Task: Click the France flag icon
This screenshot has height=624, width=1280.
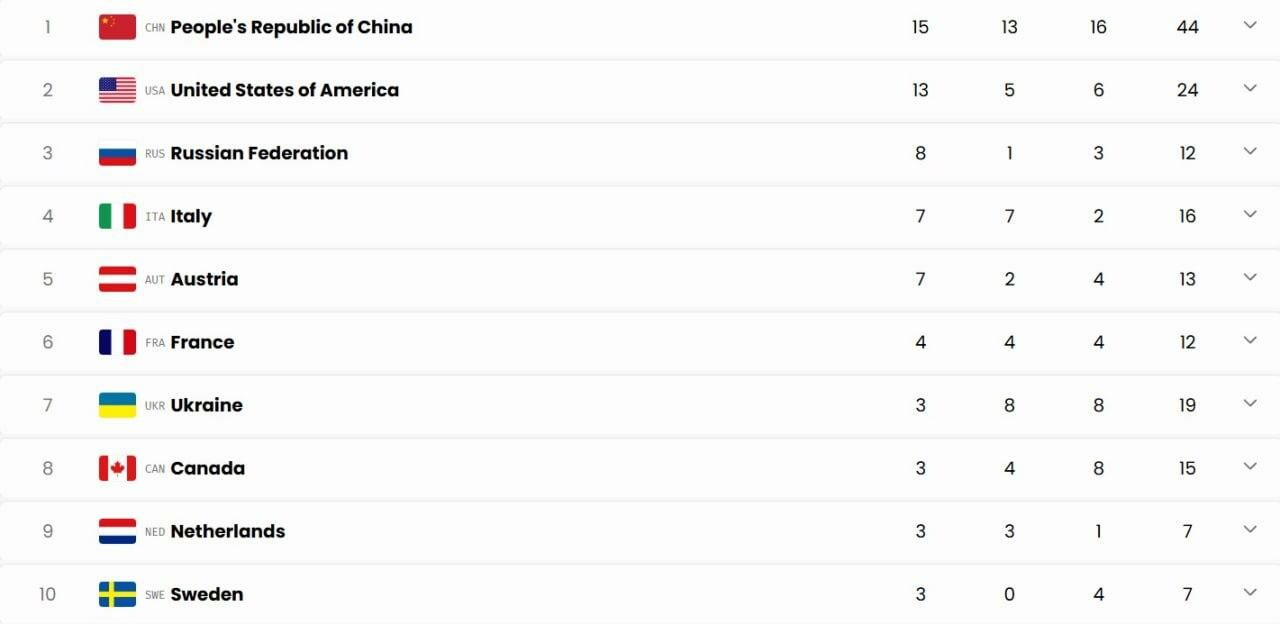Action: 117,342
